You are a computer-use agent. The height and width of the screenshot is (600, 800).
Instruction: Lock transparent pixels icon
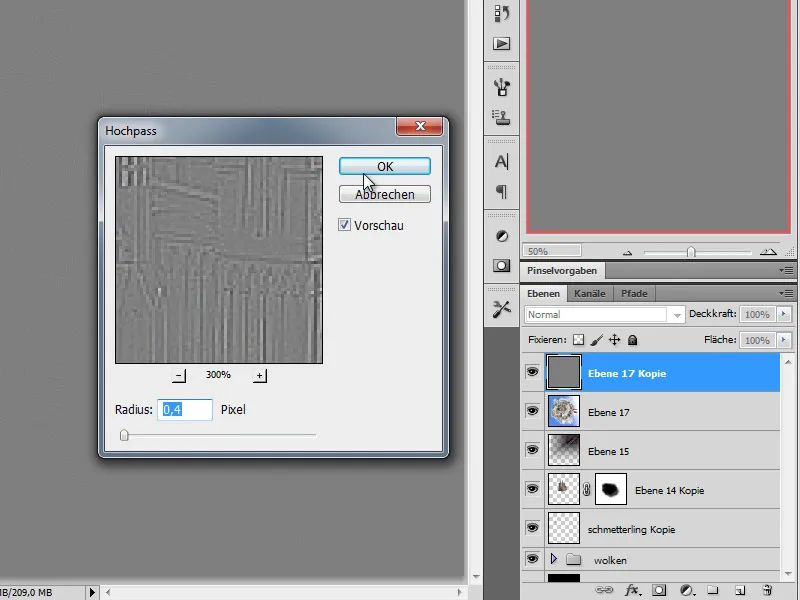click(x=578, y=340)
